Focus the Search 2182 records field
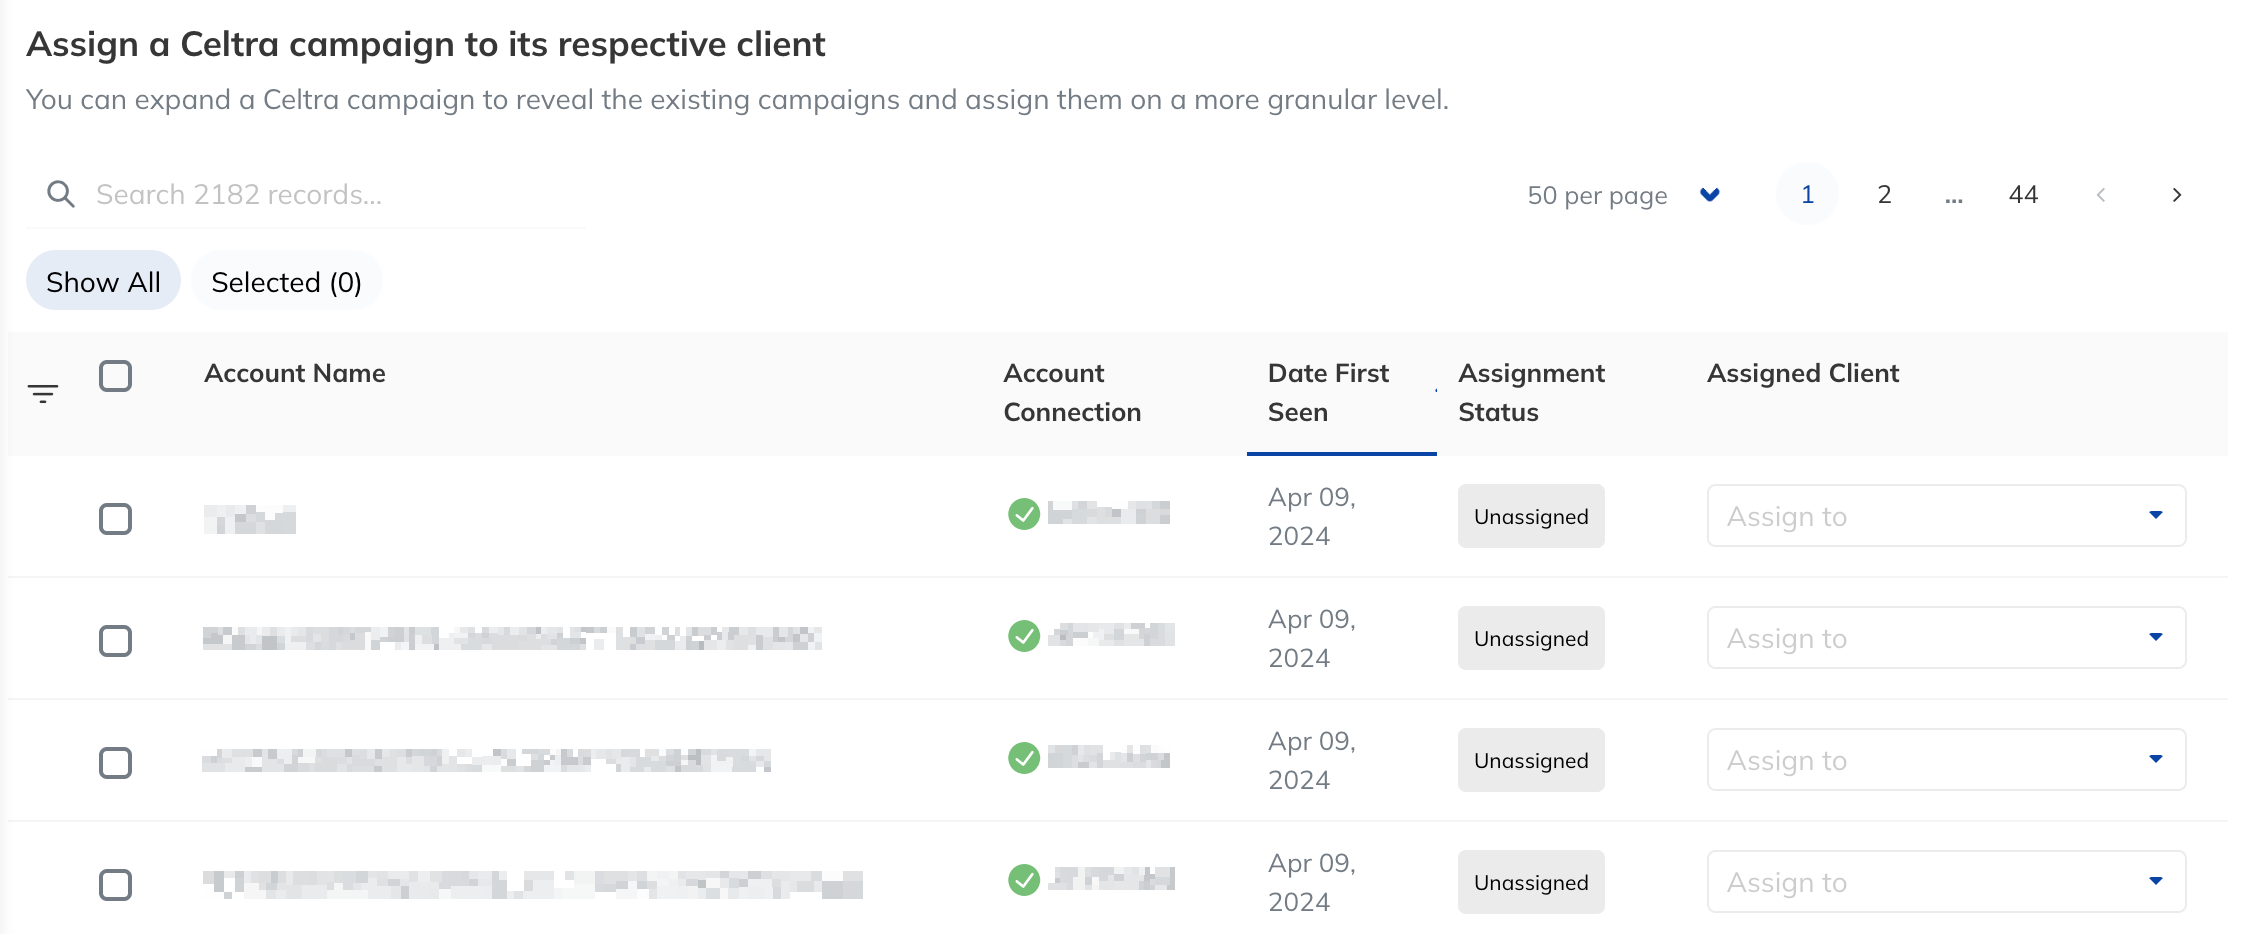Image resolution: width=2244 pixels, height=934 pixels. click(x=306, y=194)
